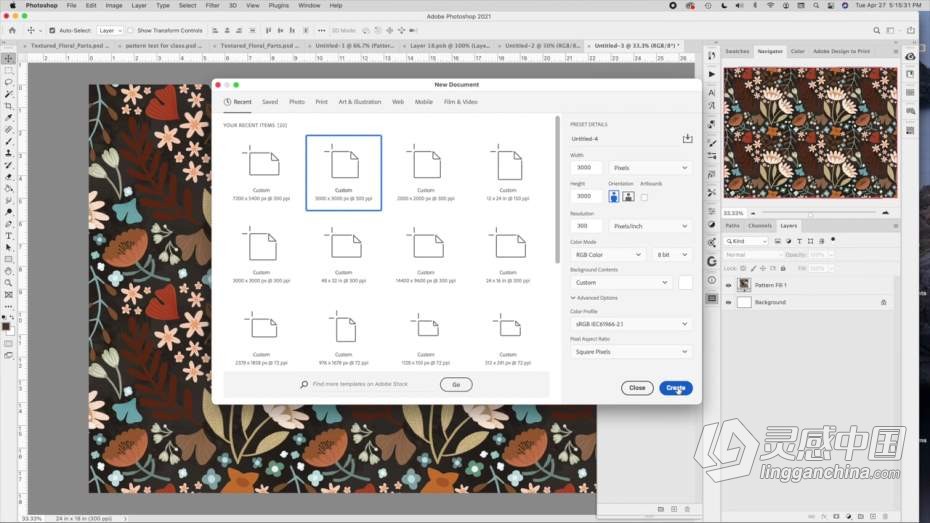Switch to the Saved tab
The width and height of the screenshot is (930, 523).
(270, 102)
